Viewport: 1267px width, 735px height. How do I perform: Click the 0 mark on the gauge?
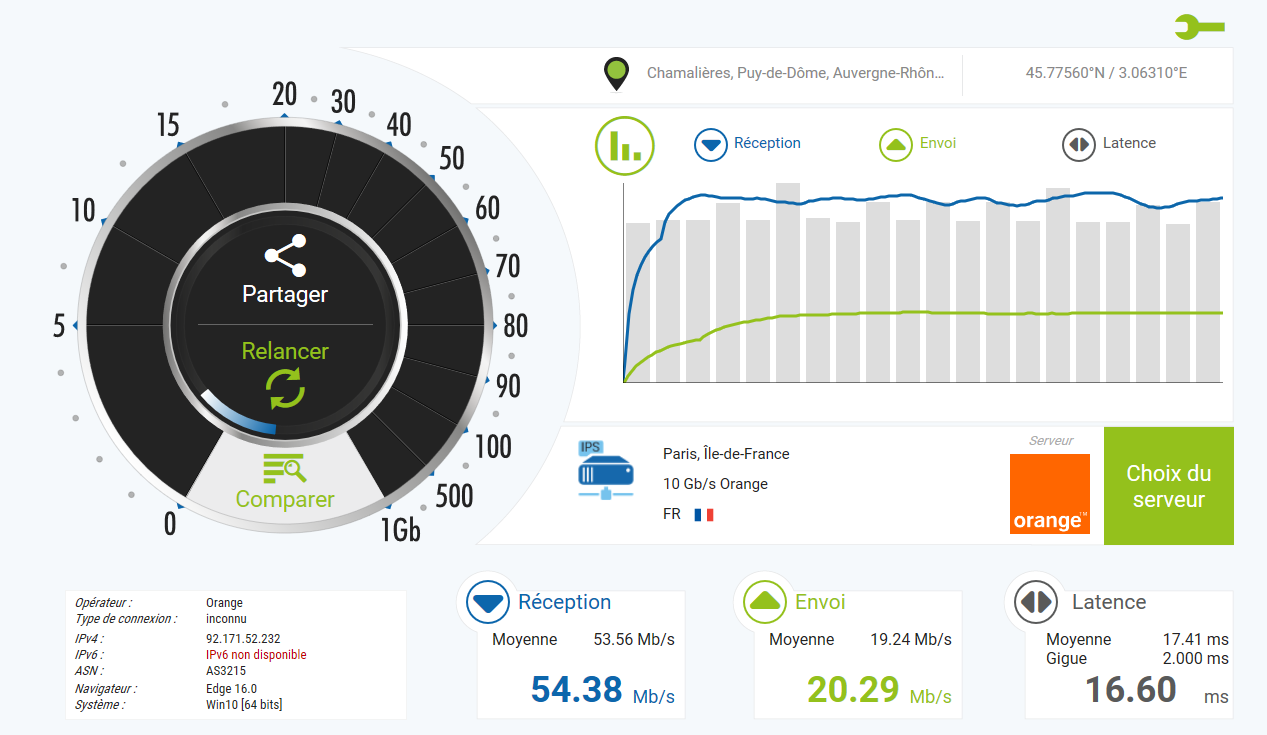click(x=170, y=524)
